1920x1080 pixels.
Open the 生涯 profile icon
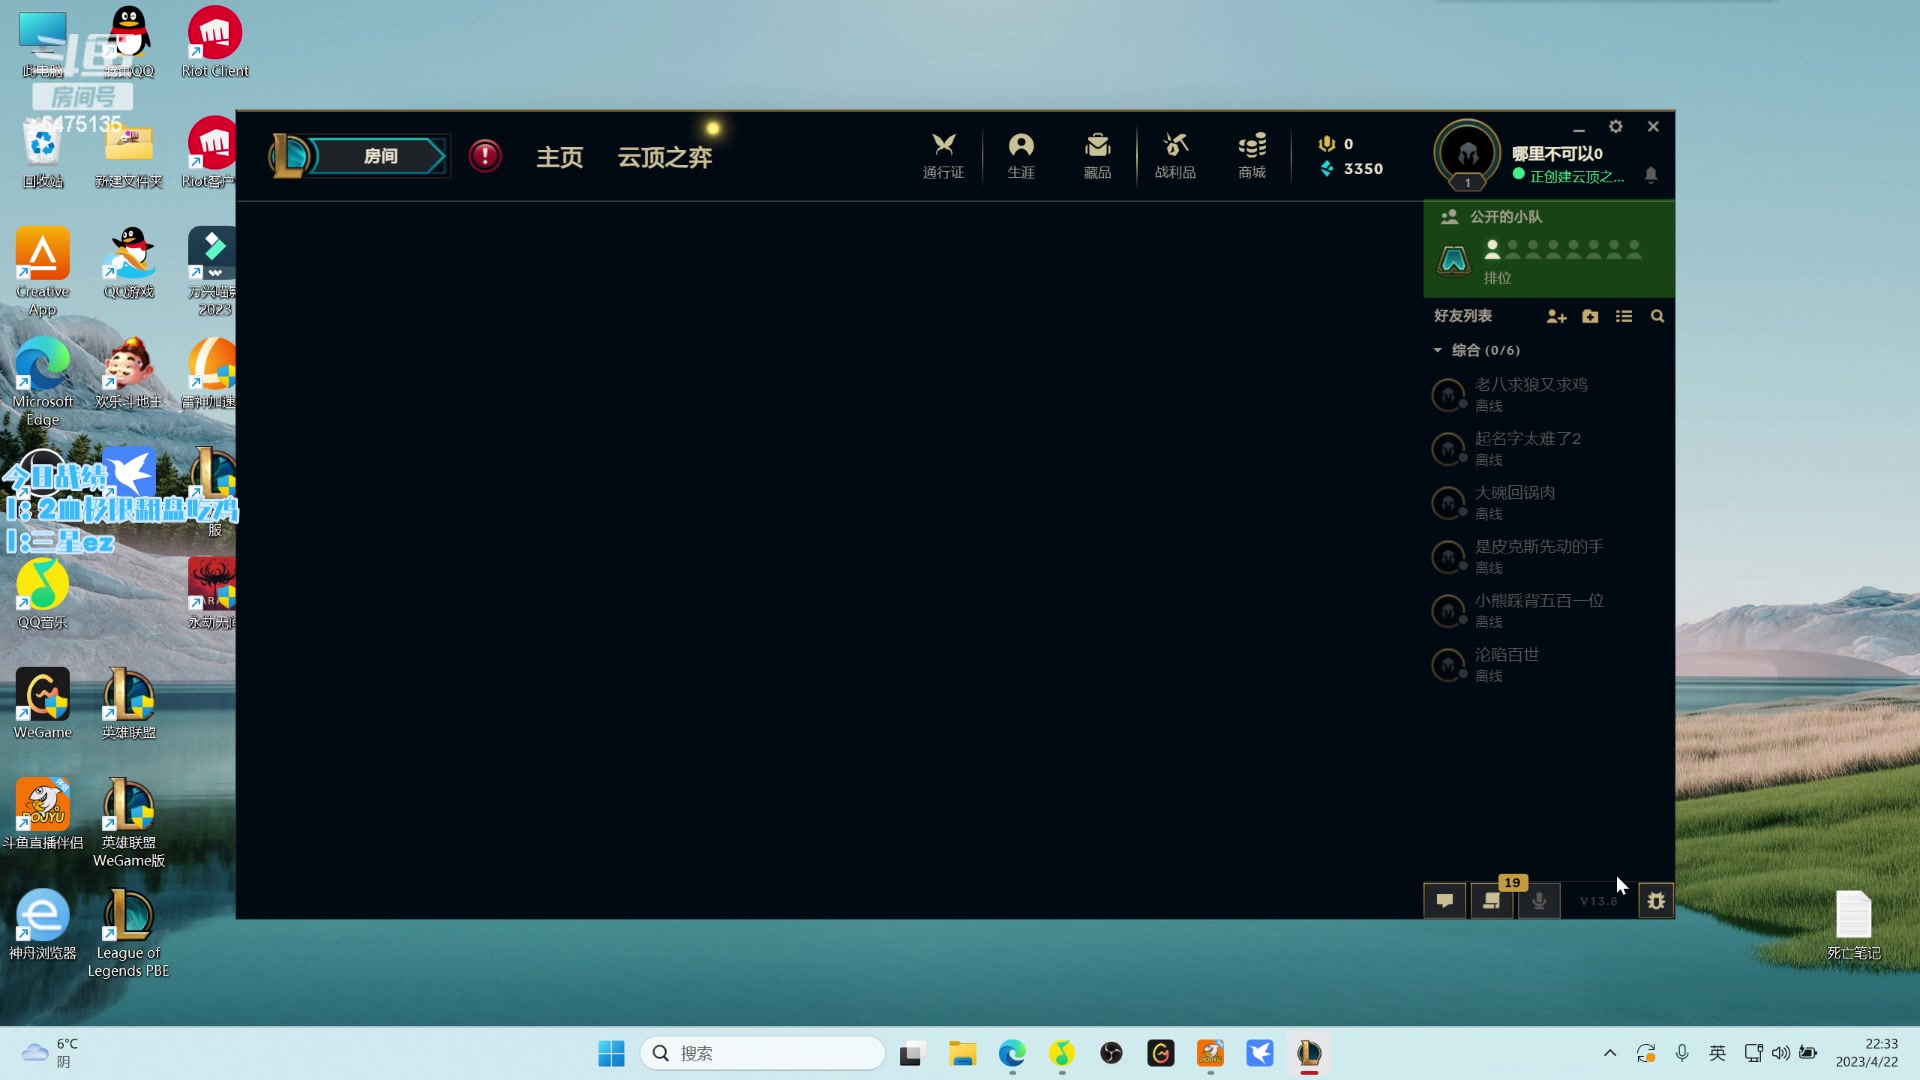(1021, 156)
